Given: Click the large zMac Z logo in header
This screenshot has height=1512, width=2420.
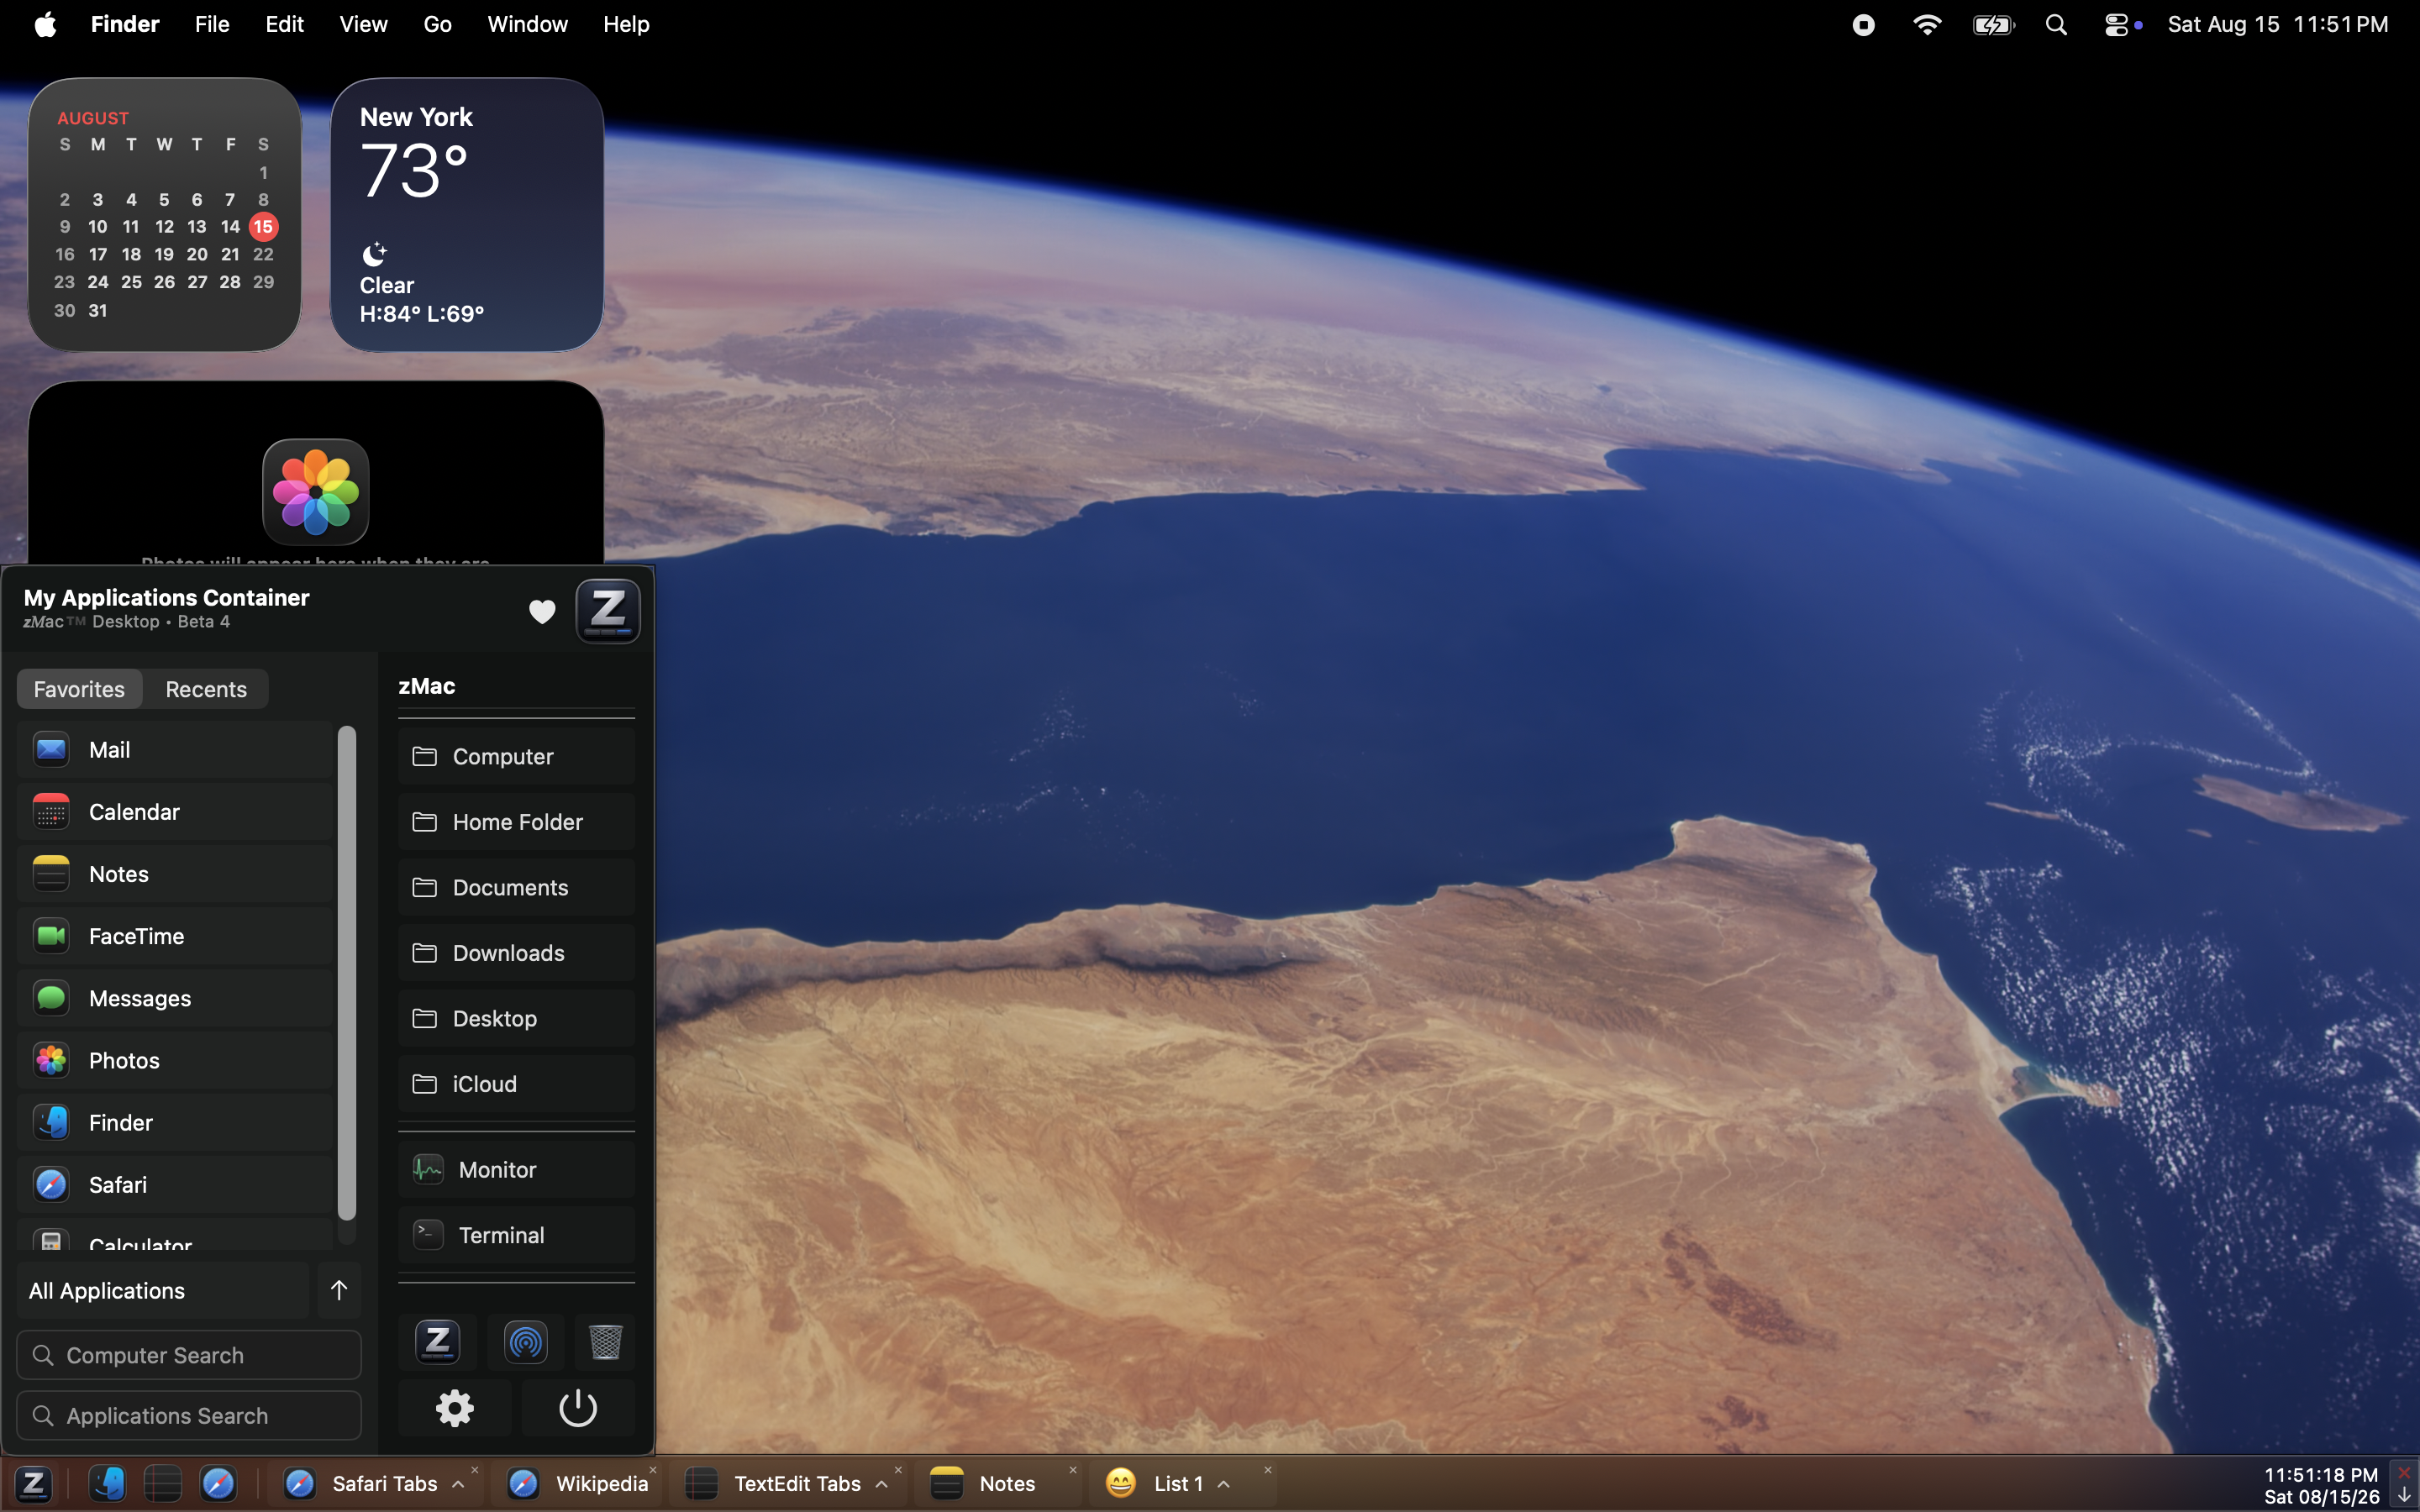Looking at the screenshot, I should [x=608, y=611].
